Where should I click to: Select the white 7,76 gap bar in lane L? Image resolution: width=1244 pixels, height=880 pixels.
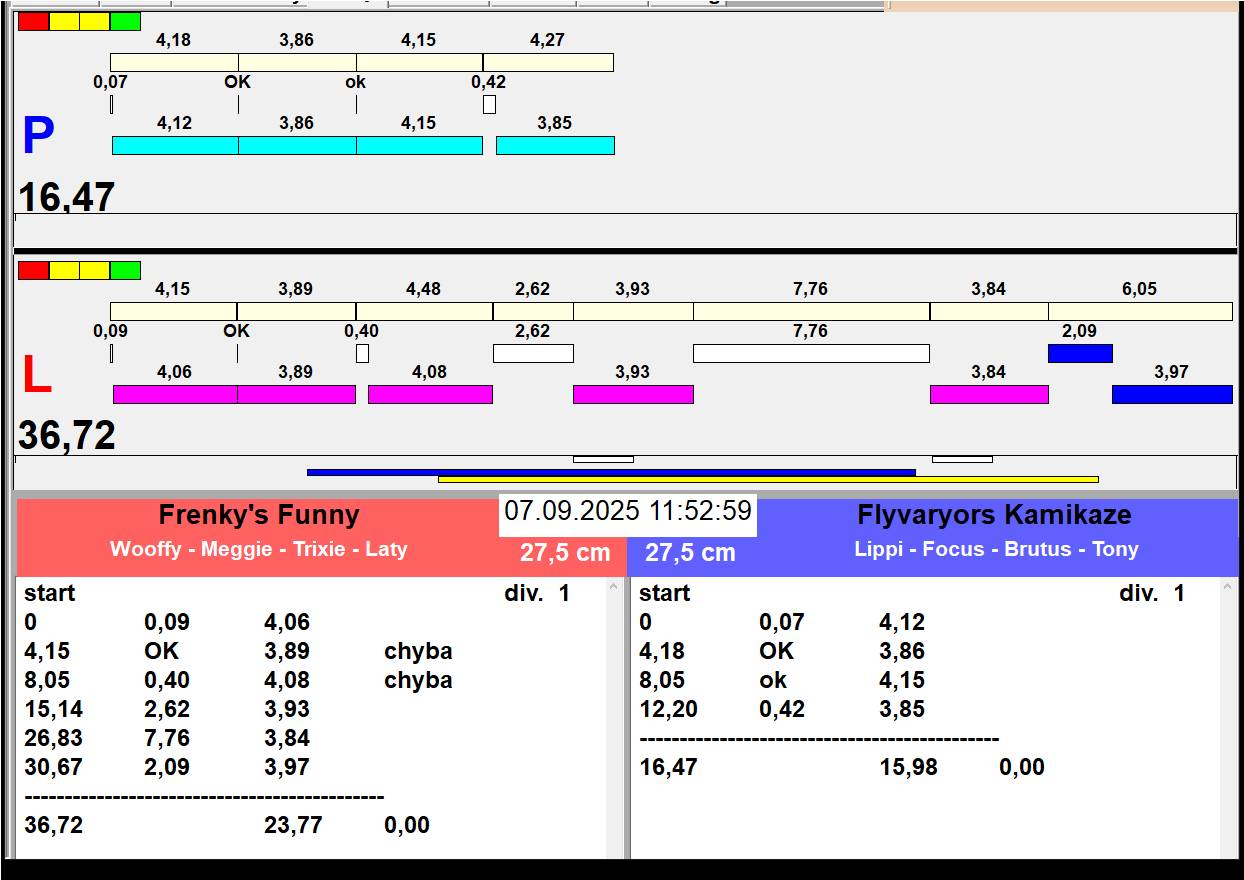810,353
